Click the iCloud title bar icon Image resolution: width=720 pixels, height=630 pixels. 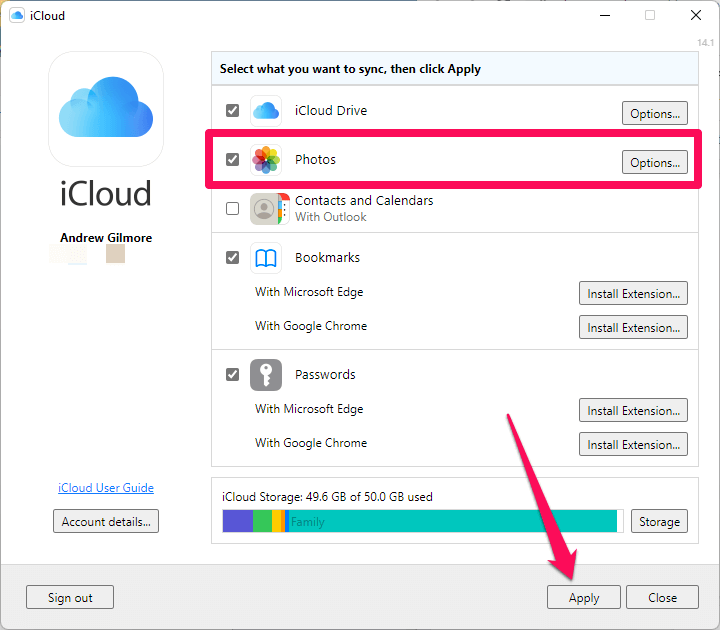(x=17, y=16)
